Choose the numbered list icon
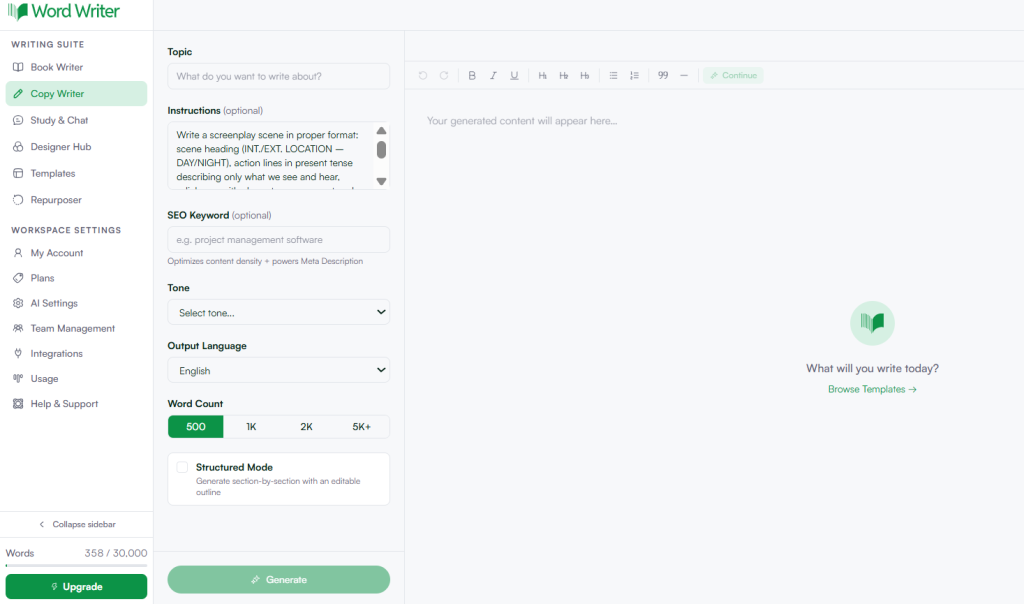Screen dimensions: 1024x604 (x=634, y=76)
